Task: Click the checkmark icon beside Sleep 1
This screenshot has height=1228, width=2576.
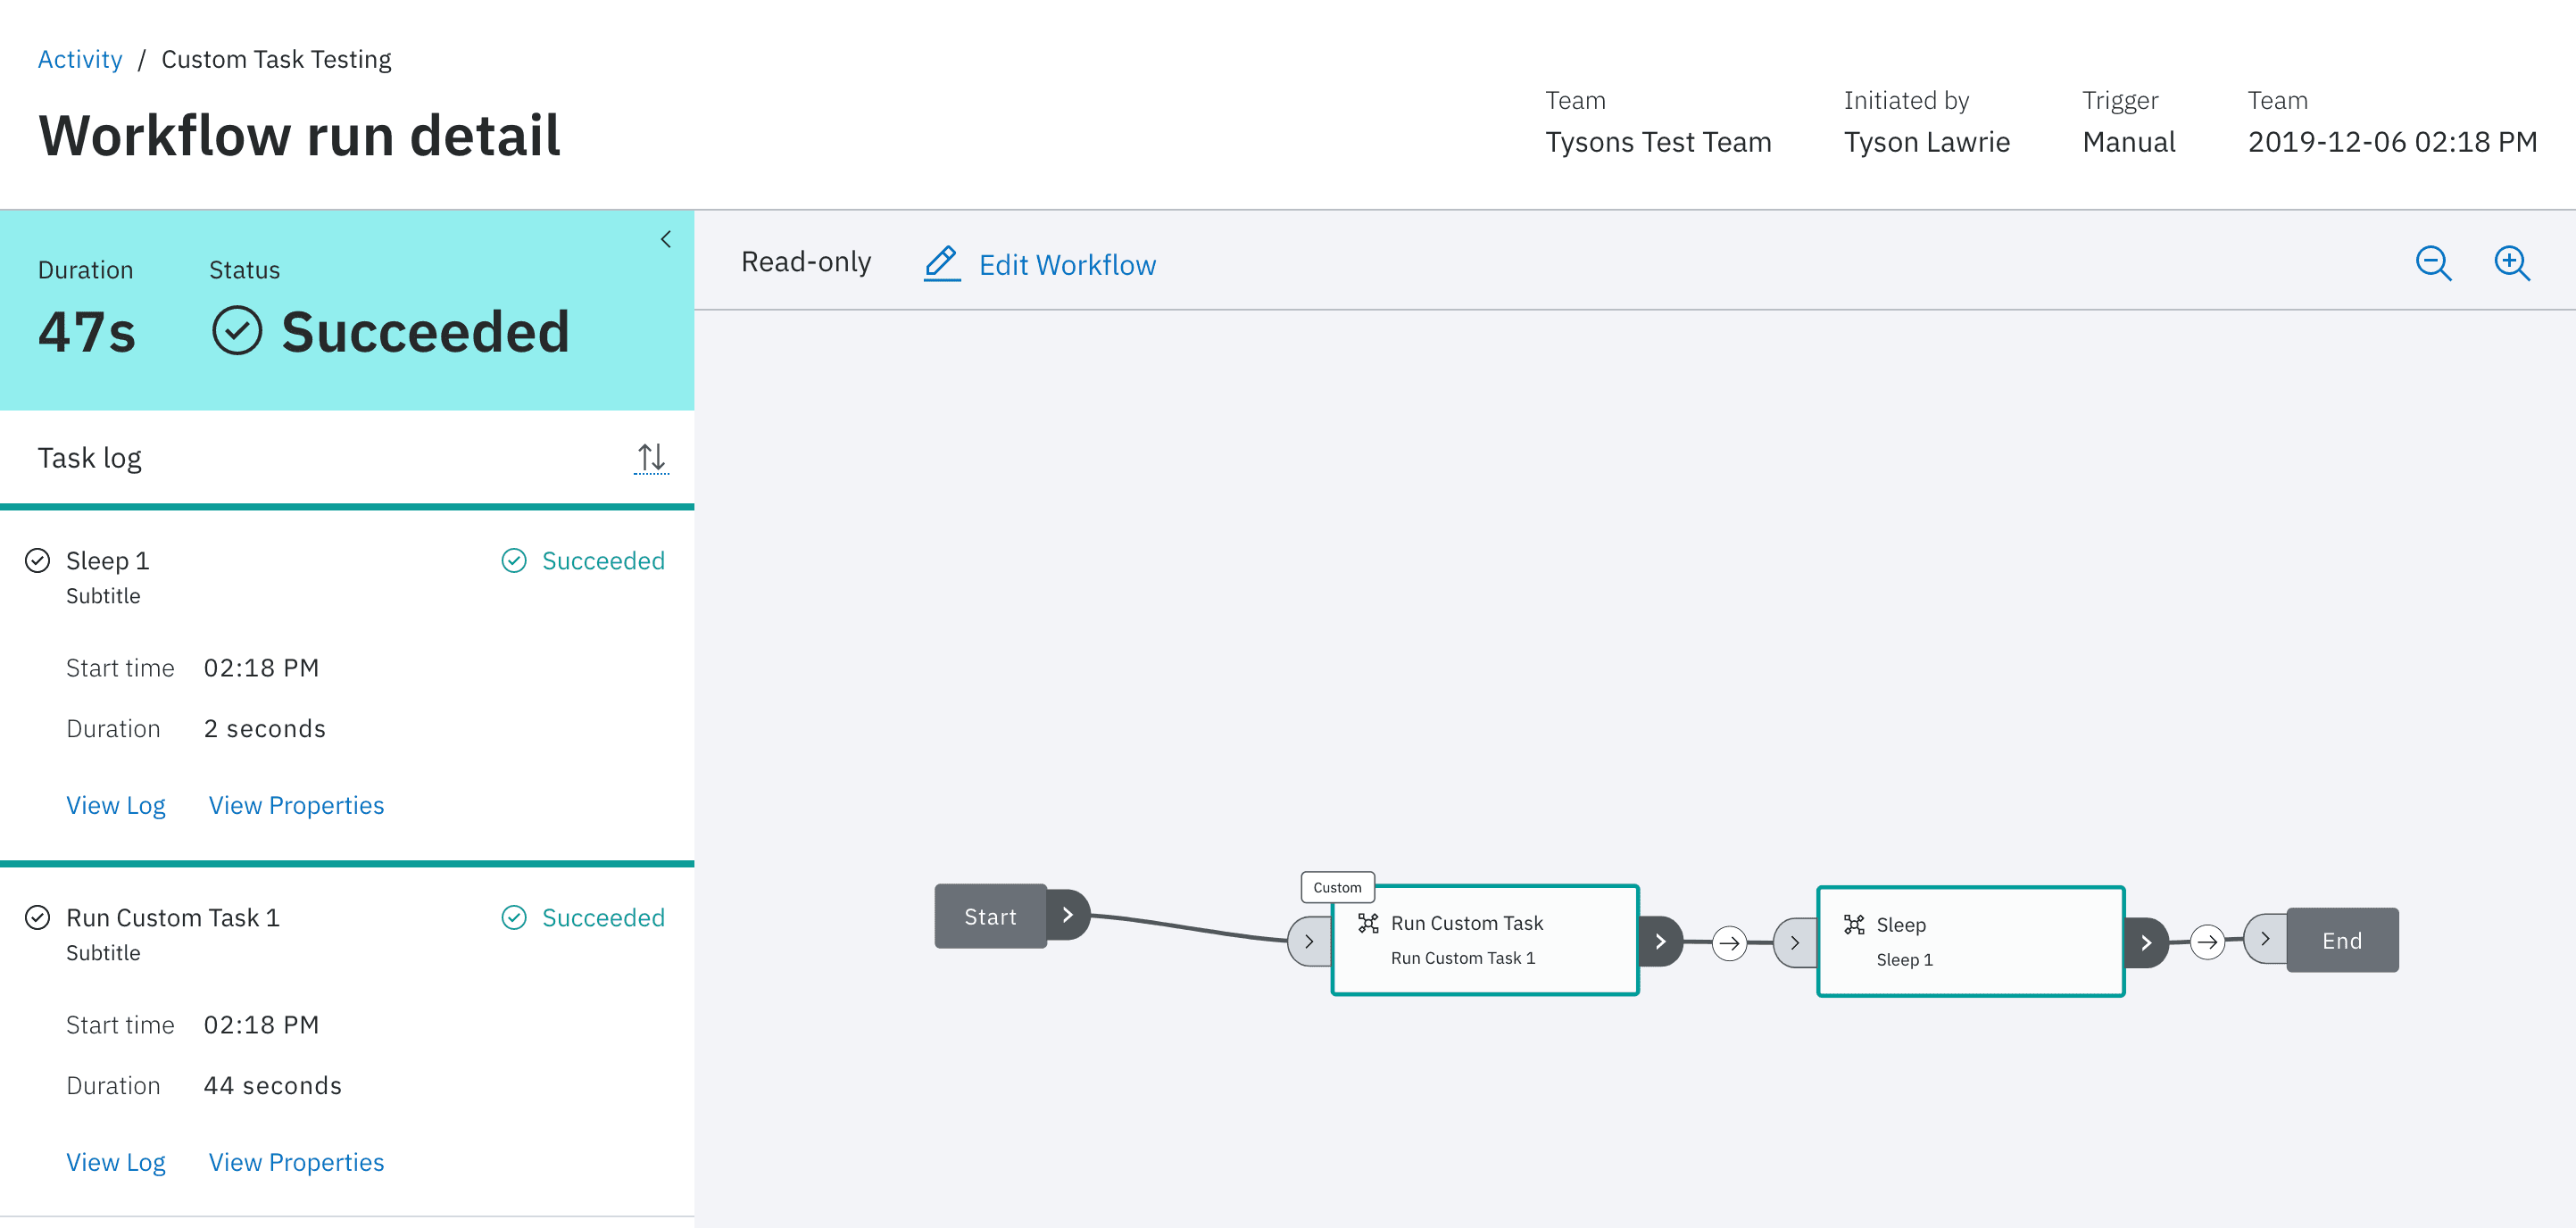Action: point(37,560)
